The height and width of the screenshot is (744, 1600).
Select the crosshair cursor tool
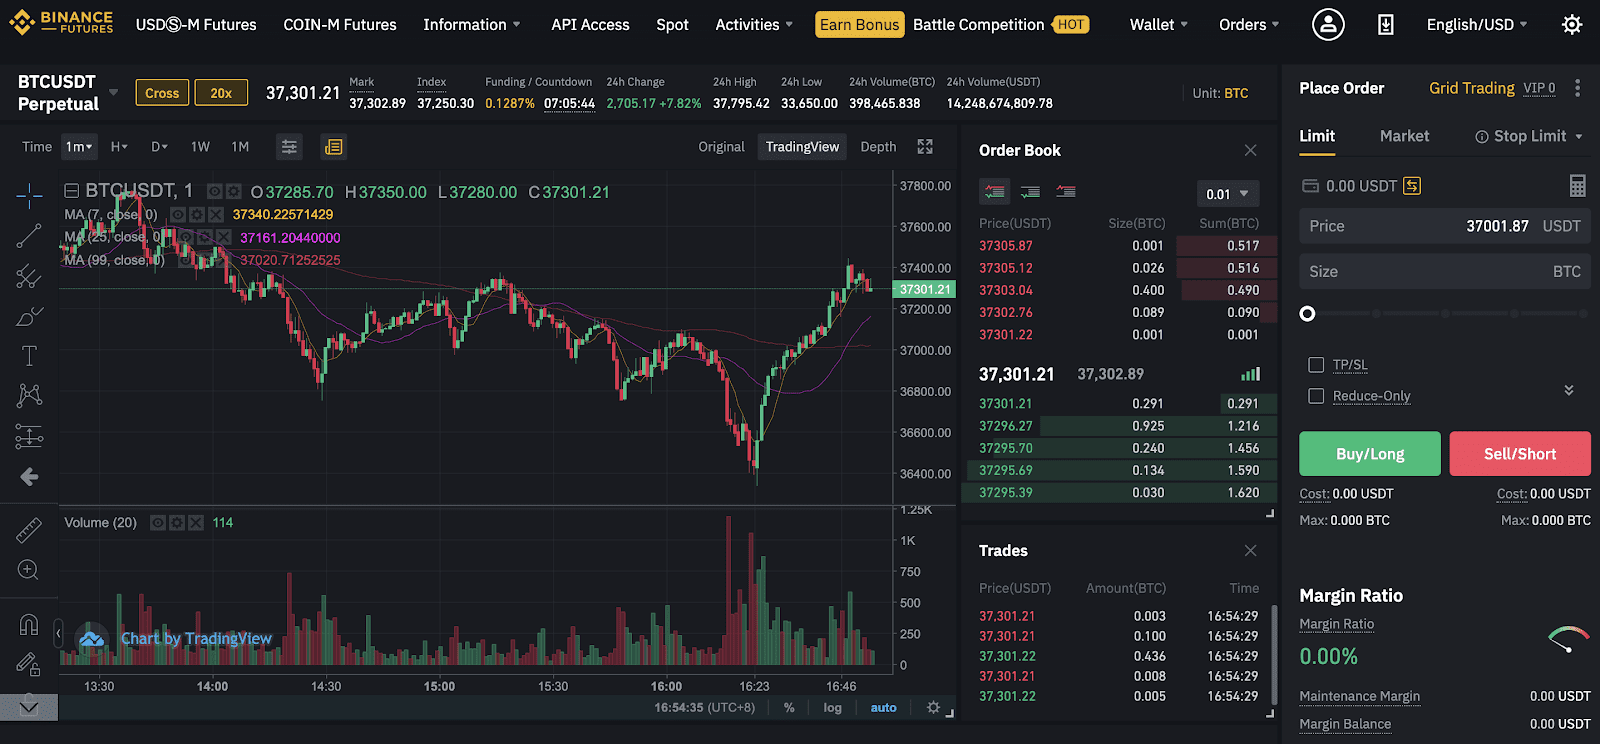(29, 194)
